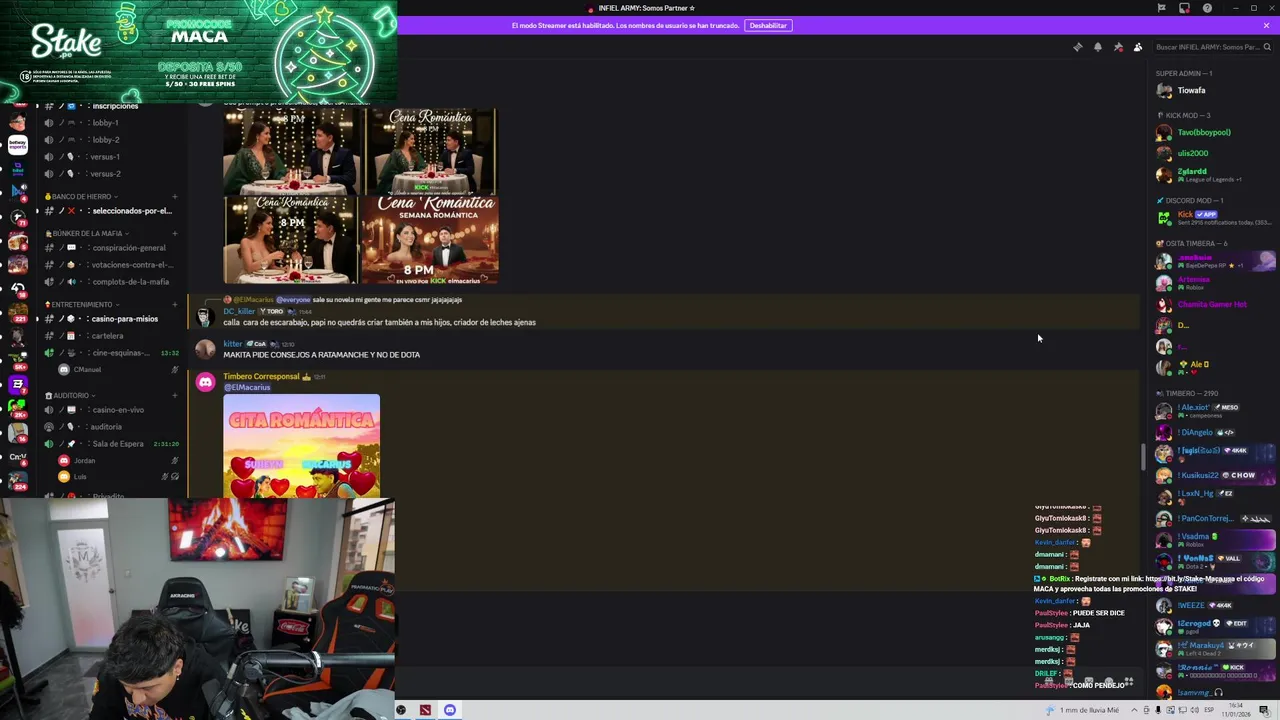
Task: Click the search magnifier icon
Action: click(1267, 47)
